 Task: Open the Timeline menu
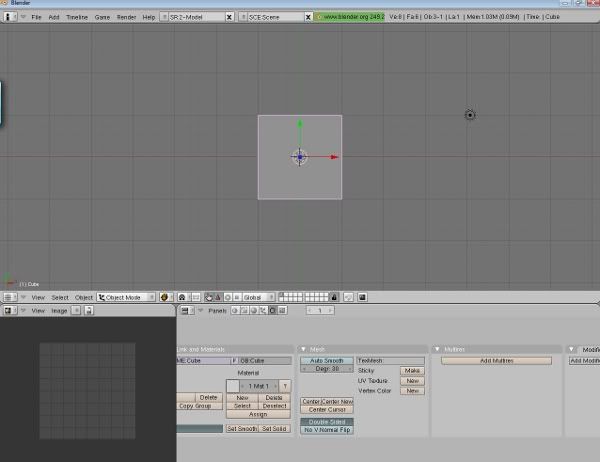tap(77, 17)
